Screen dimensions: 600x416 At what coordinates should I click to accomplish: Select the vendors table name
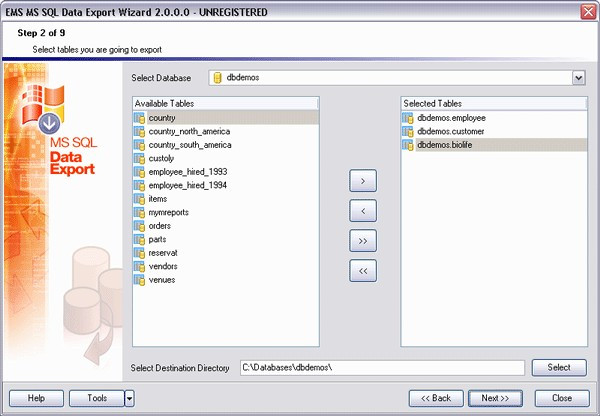tap(163, 266)
